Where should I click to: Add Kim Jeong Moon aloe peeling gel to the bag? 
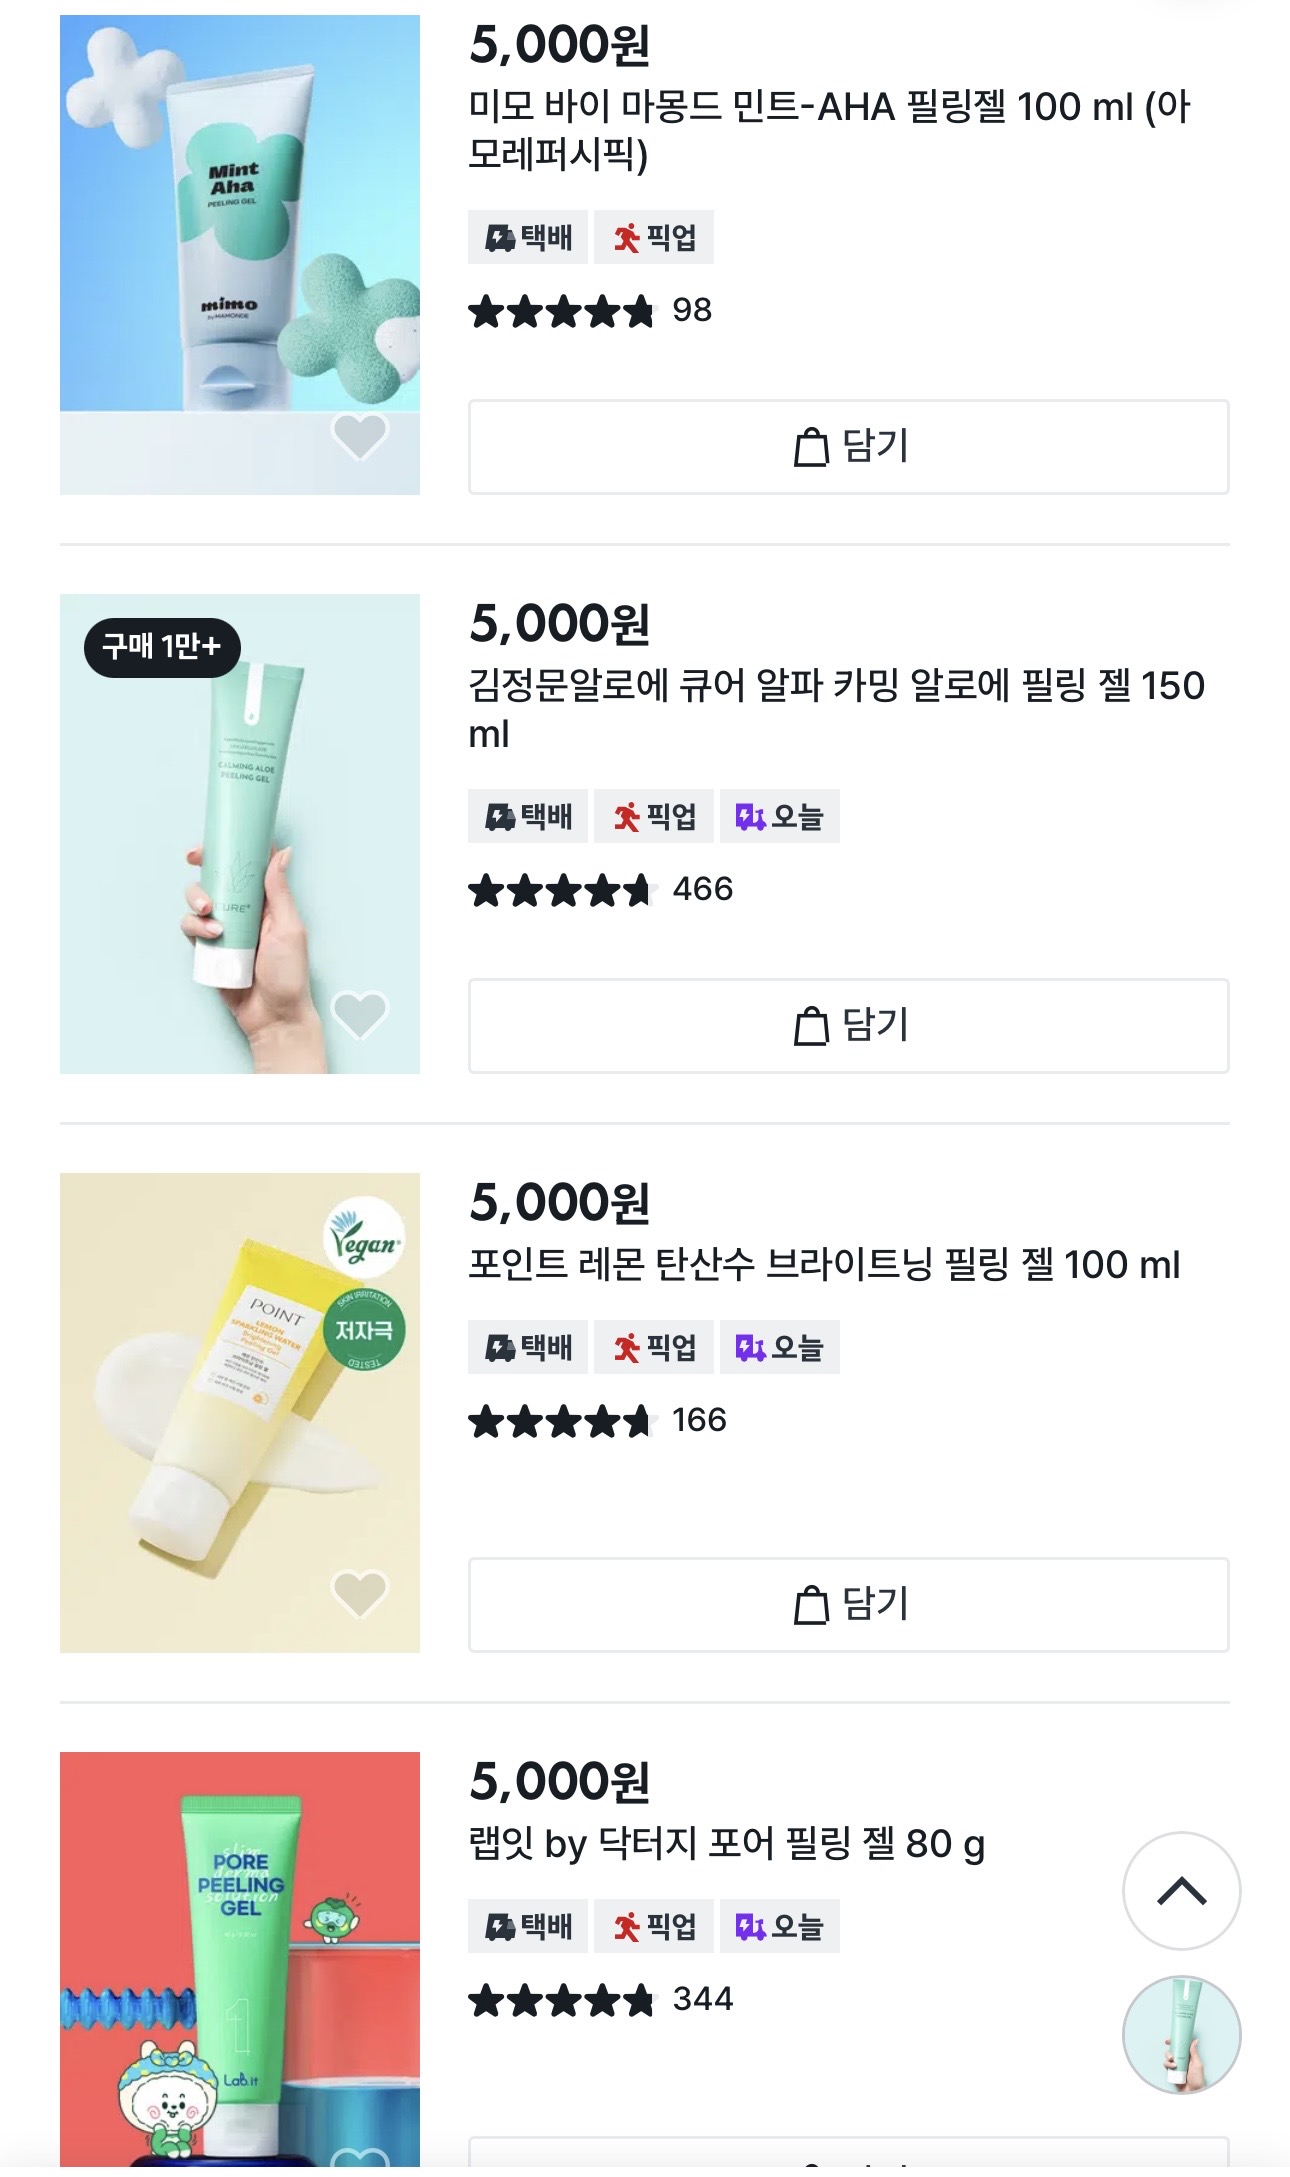pos(848,1026)
